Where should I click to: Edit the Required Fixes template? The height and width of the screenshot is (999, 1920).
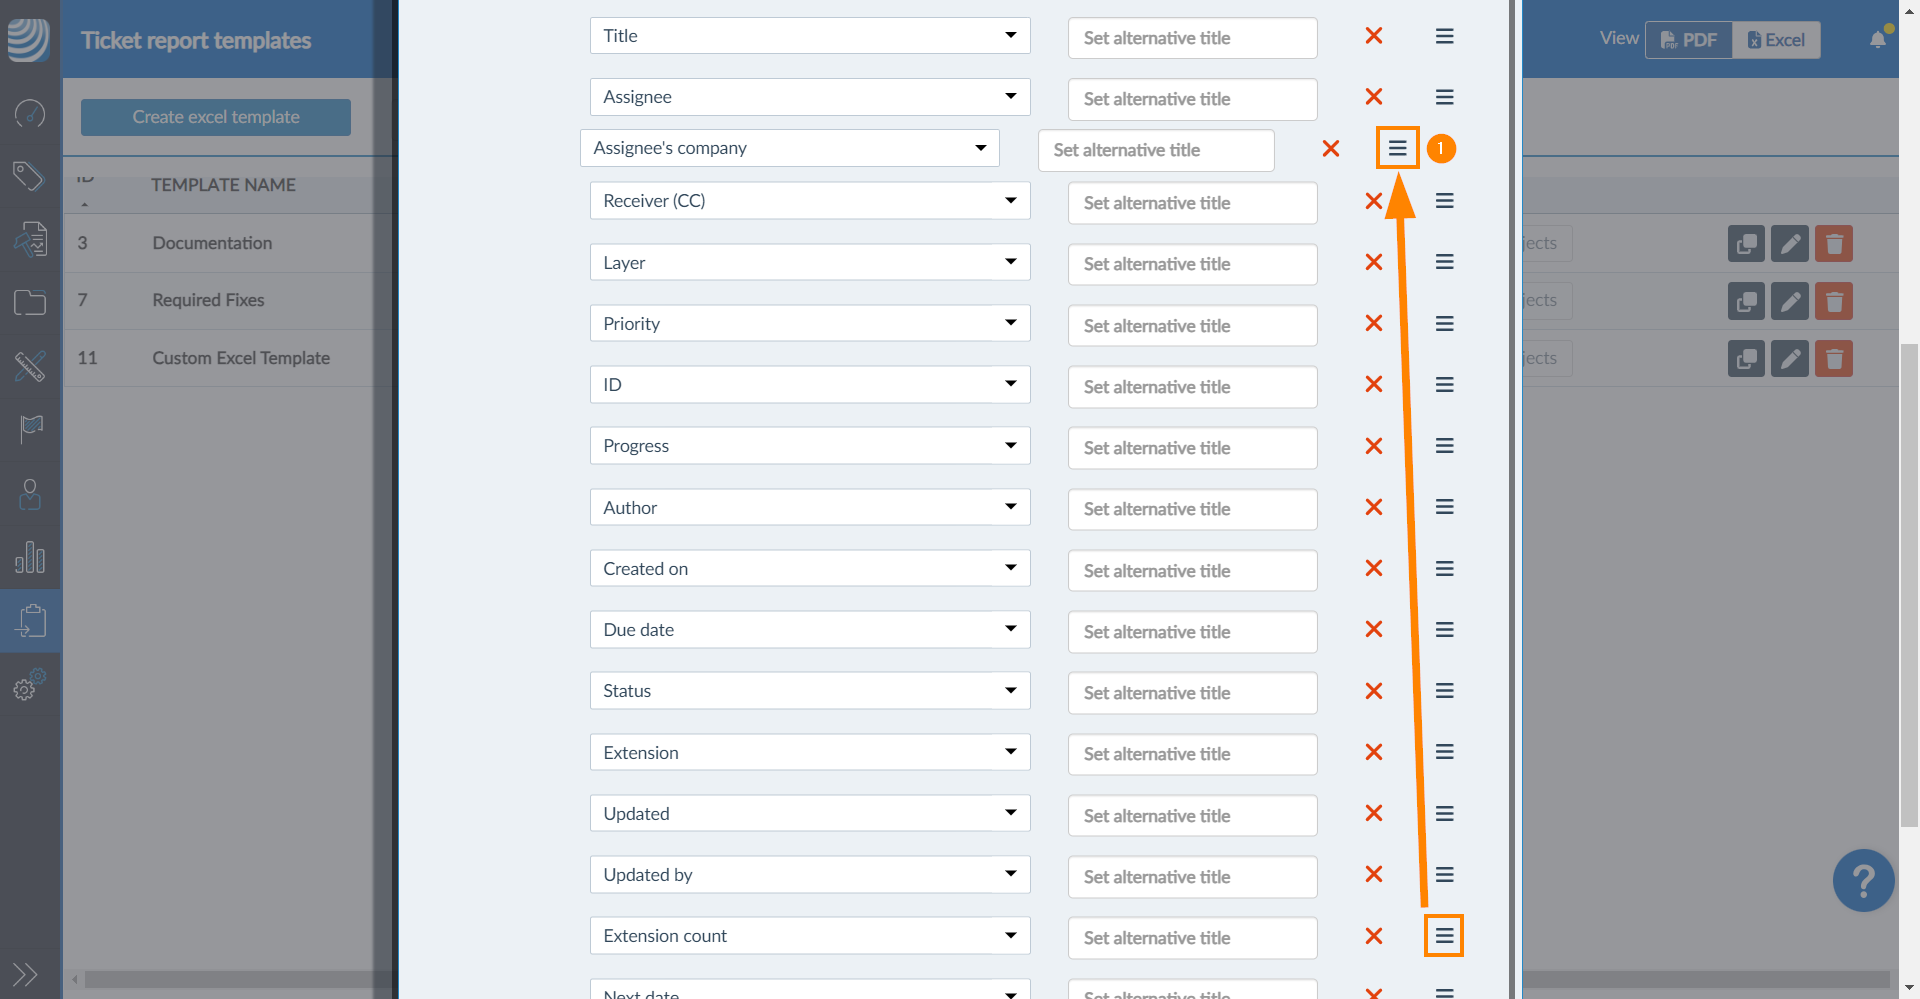pos(1790,301)
